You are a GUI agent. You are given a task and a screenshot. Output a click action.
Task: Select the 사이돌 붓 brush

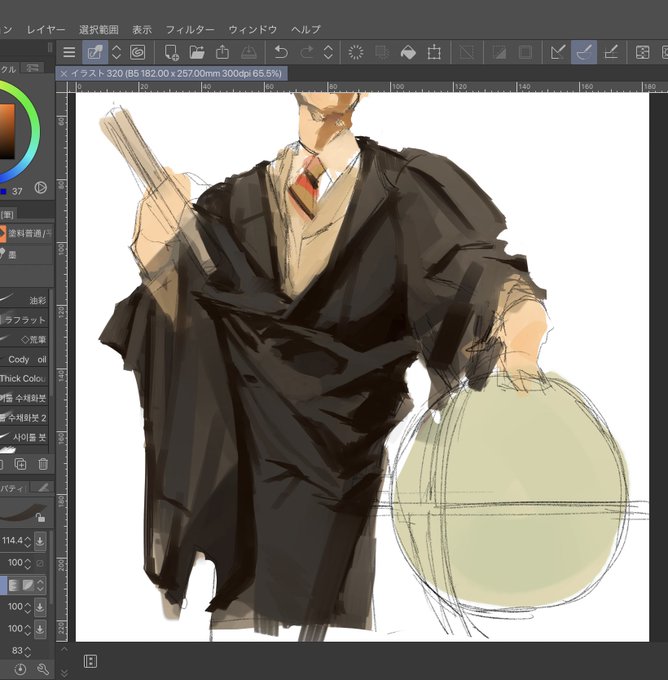[x=23, y=437]
